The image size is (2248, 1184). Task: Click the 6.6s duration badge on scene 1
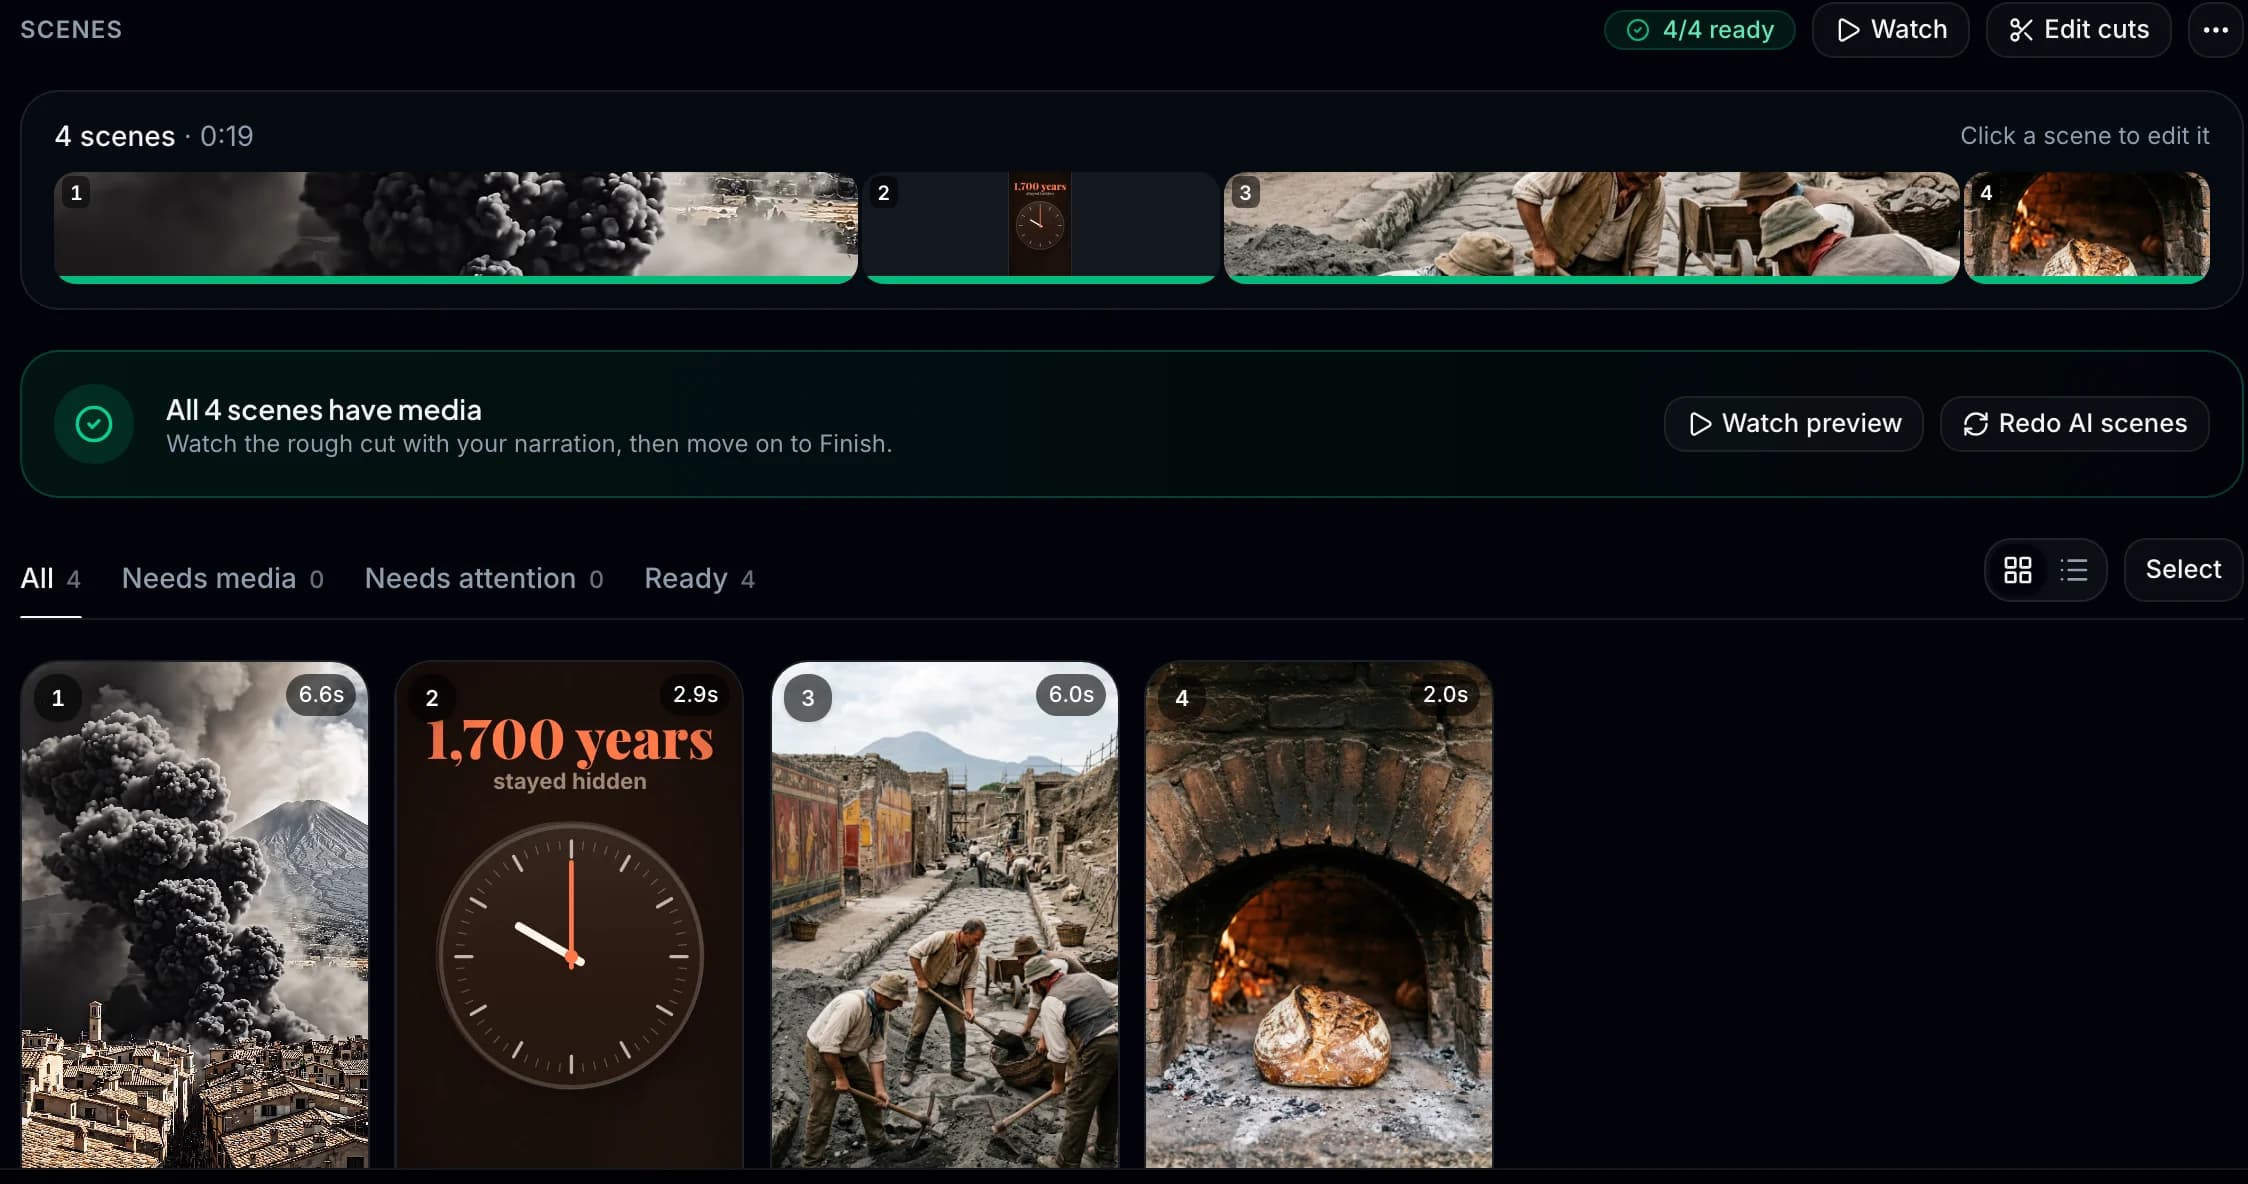(321, 695)
